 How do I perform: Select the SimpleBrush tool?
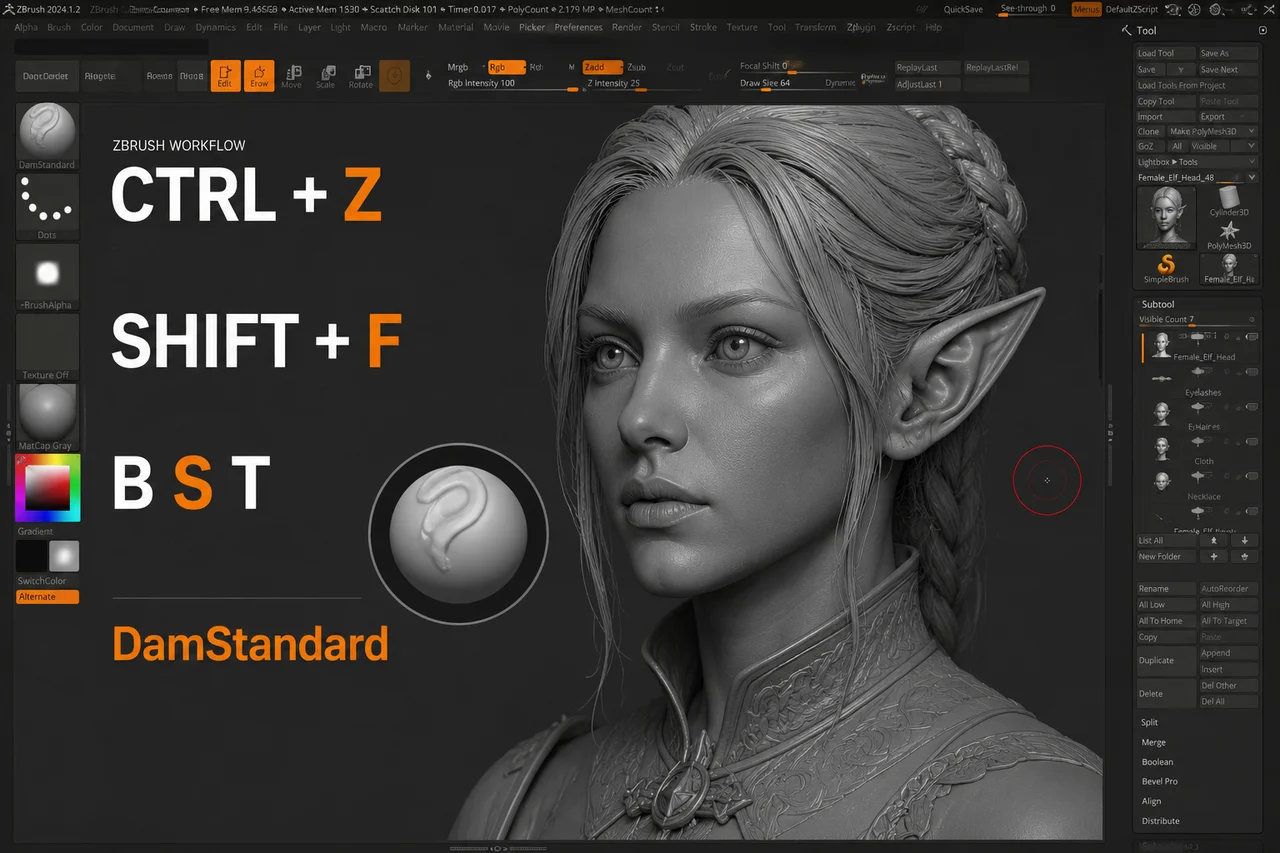(1166, 269)
